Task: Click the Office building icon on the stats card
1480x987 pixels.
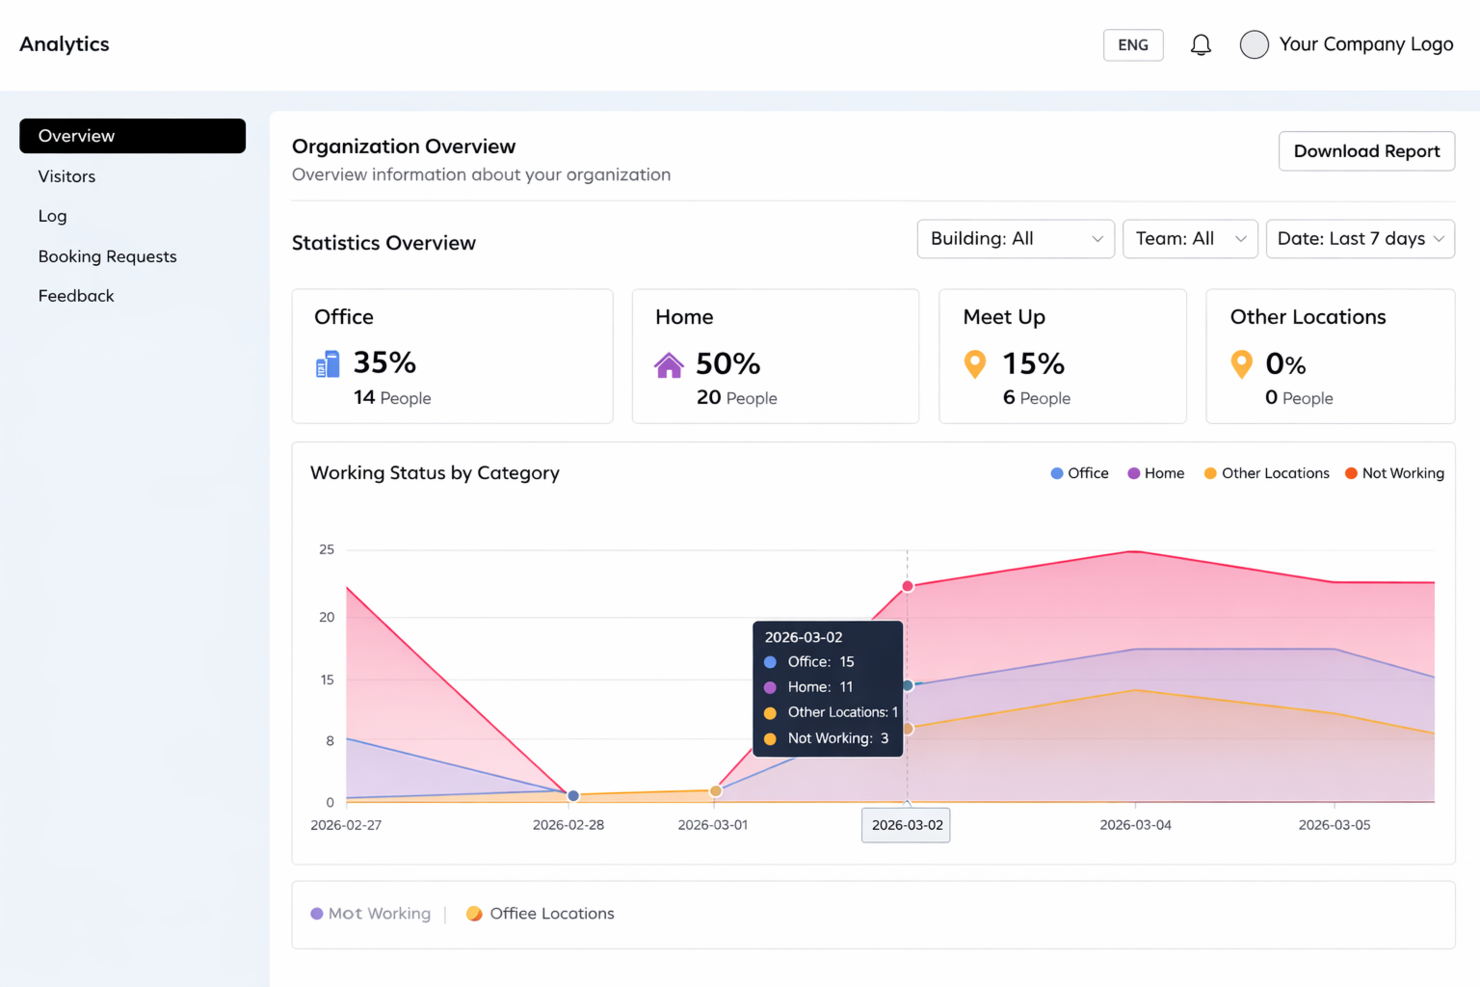Action: click(x=326, y=364)
